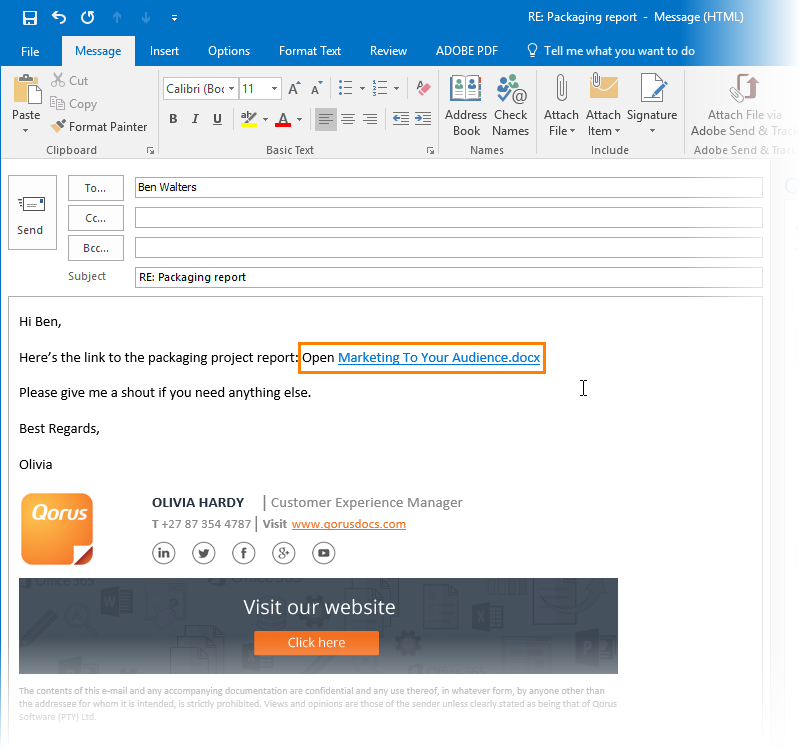The height and width of the screenshot is (750, 800).
Task: Click the To... button
Action: [x=96, y=188]
